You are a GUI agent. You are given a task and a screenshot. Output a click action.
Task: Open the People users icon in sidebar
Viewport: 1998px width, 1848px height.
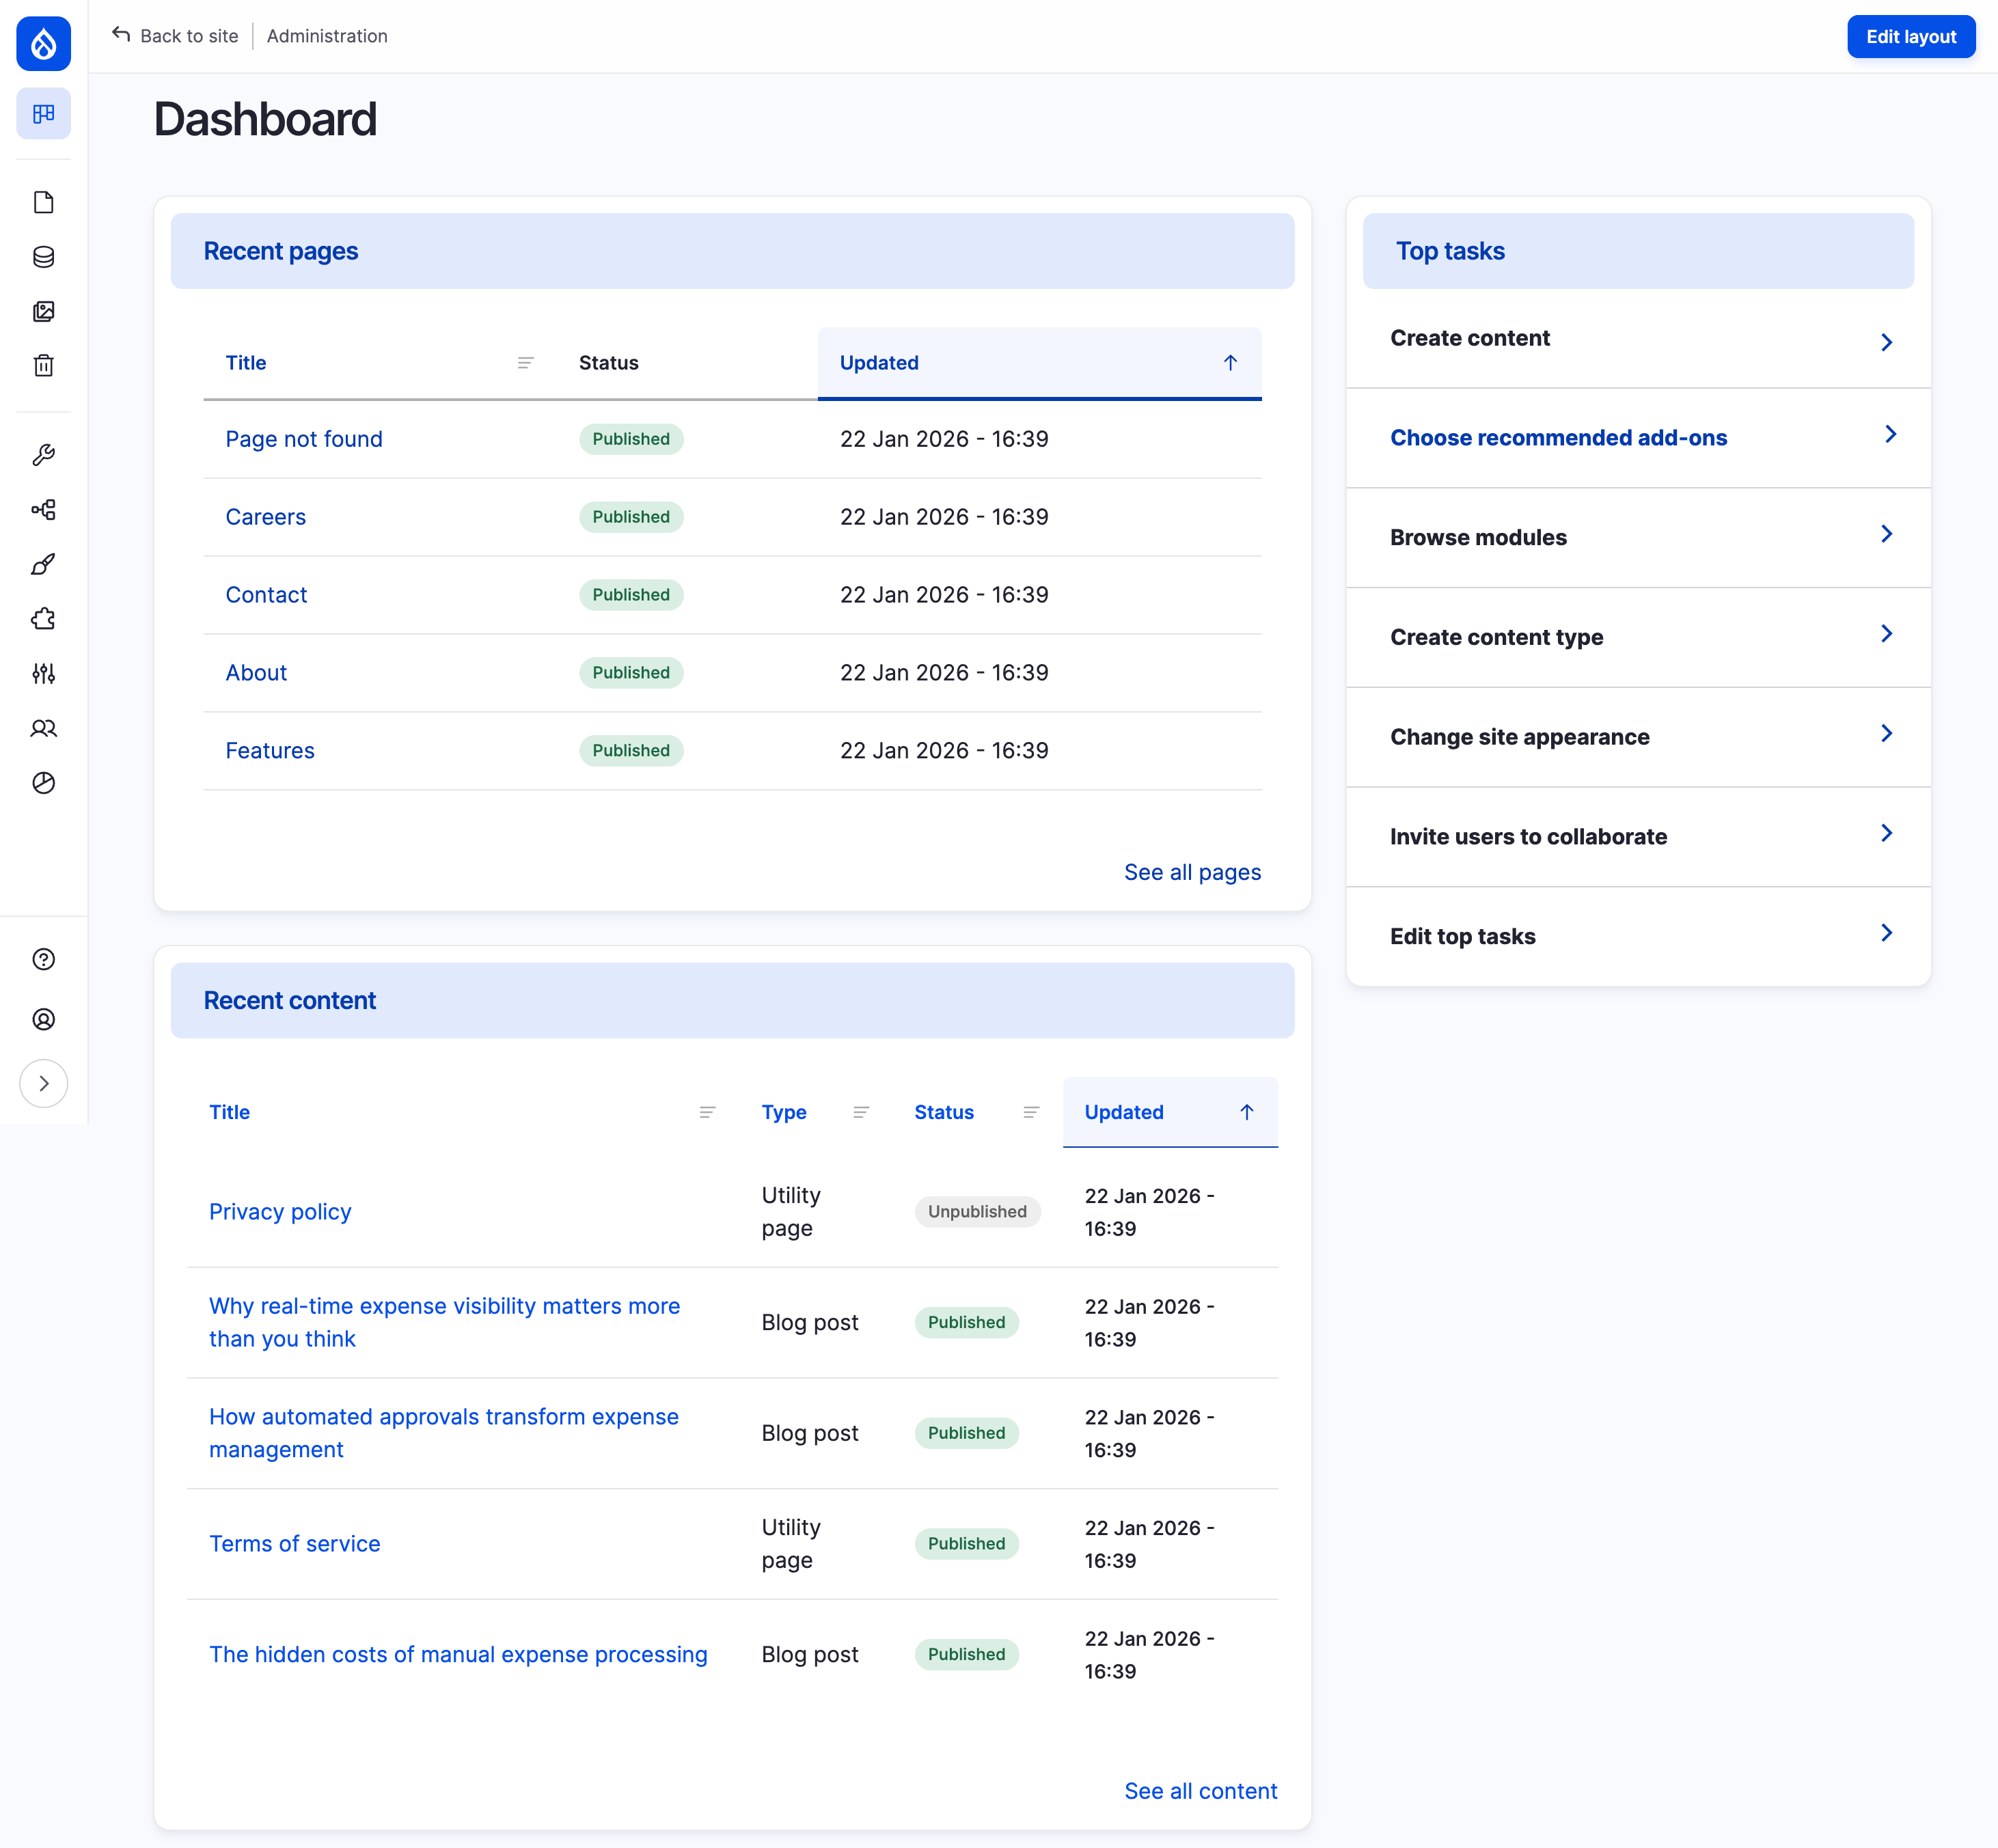[x=43, y=728]
